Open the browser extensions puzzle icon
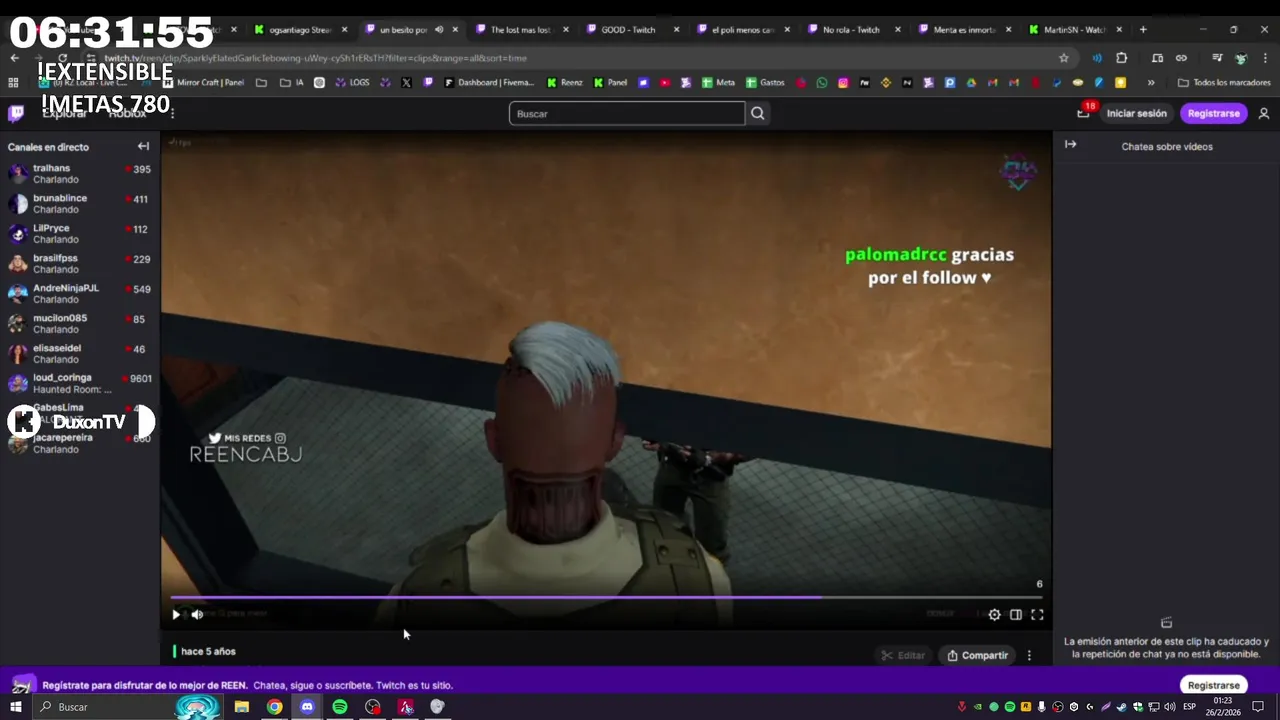Viewport: 1280px width, 720px height. pyautogui.click(x=1121, y=58)
